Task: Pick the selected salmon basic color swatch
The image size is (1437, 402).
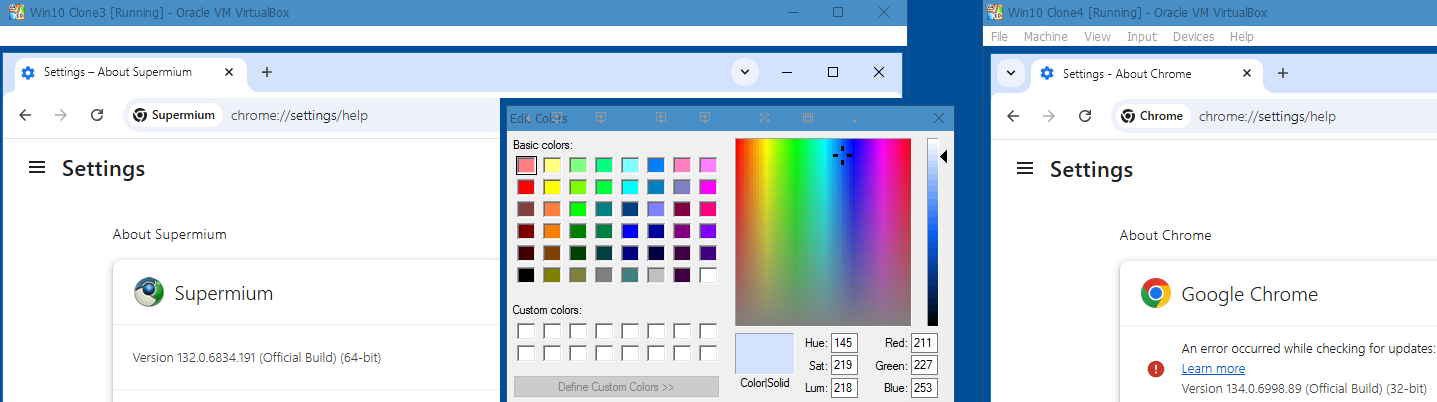Action: pos(526,165)
